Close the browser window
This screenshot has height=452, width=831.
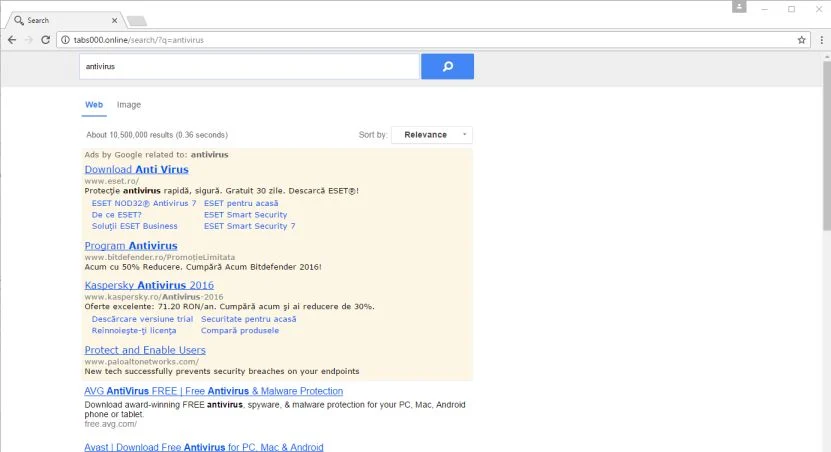tap(819, 9)
